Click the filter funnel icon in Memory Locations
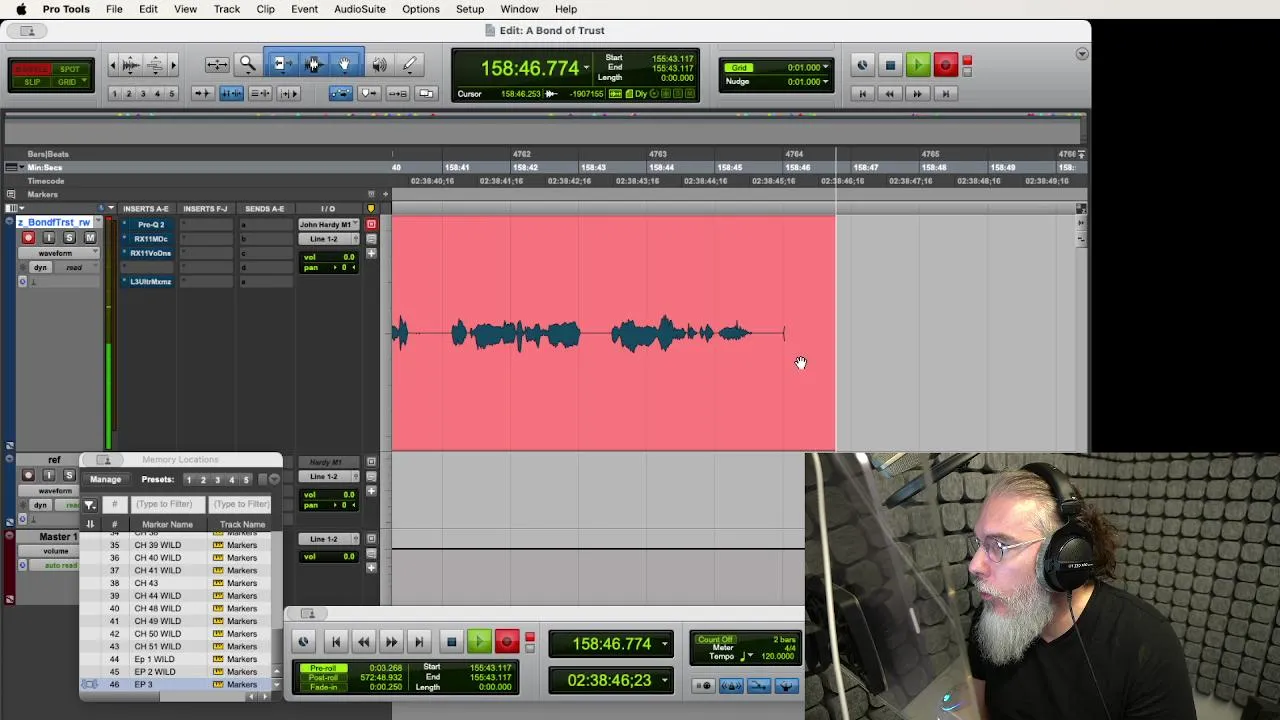The width and height of the screenshot is (1280, 720). point(90,504)
